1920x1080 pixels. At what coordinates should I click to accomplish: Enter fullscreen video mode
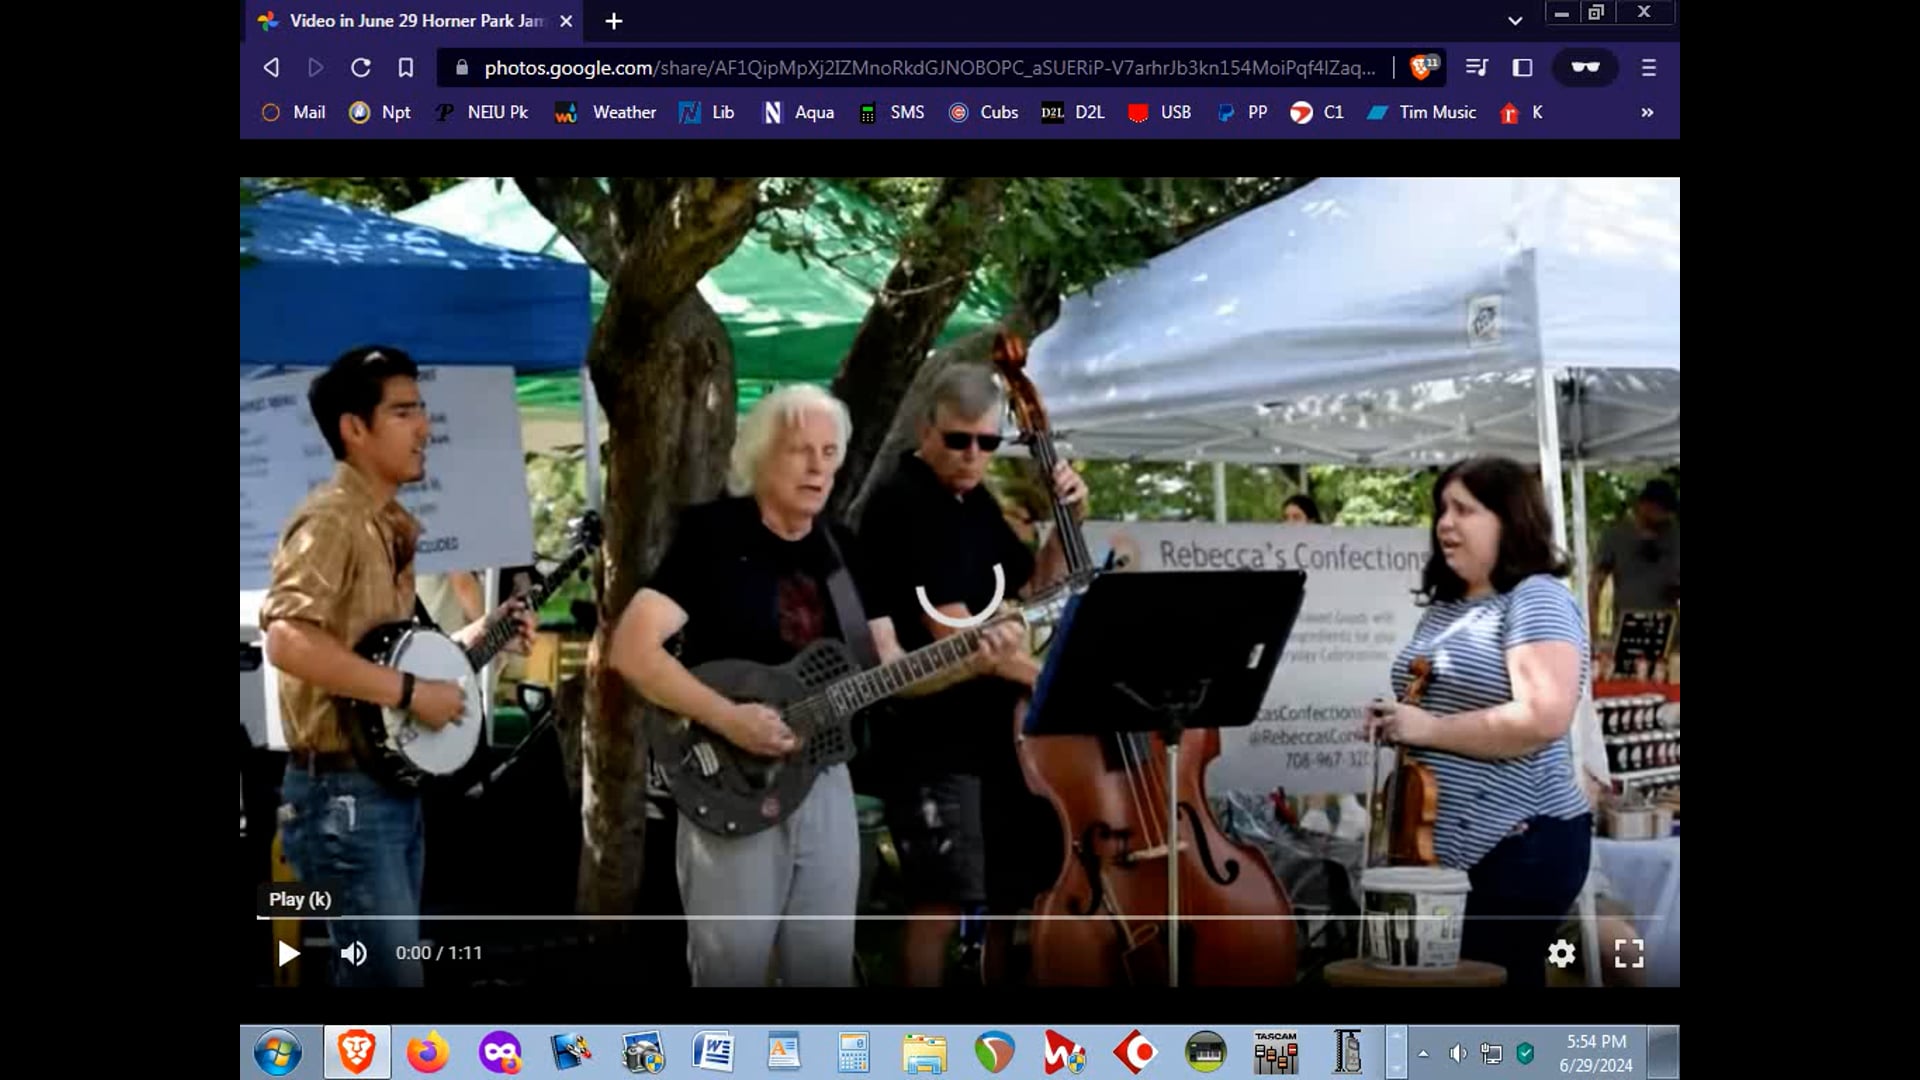tap(1629, 953)
